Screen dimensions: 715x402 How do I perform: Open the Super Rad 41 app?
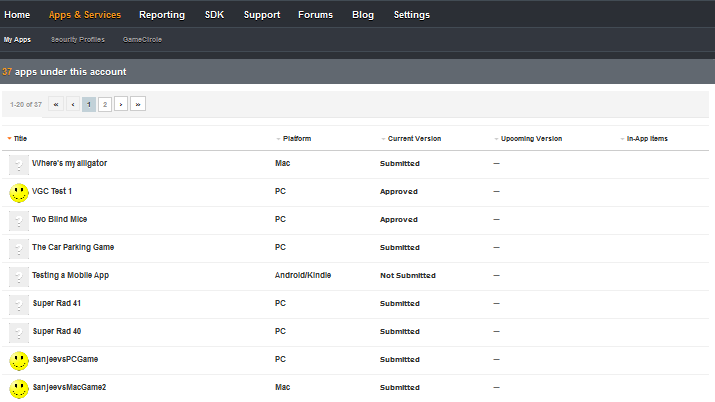[x=56, y=303]
